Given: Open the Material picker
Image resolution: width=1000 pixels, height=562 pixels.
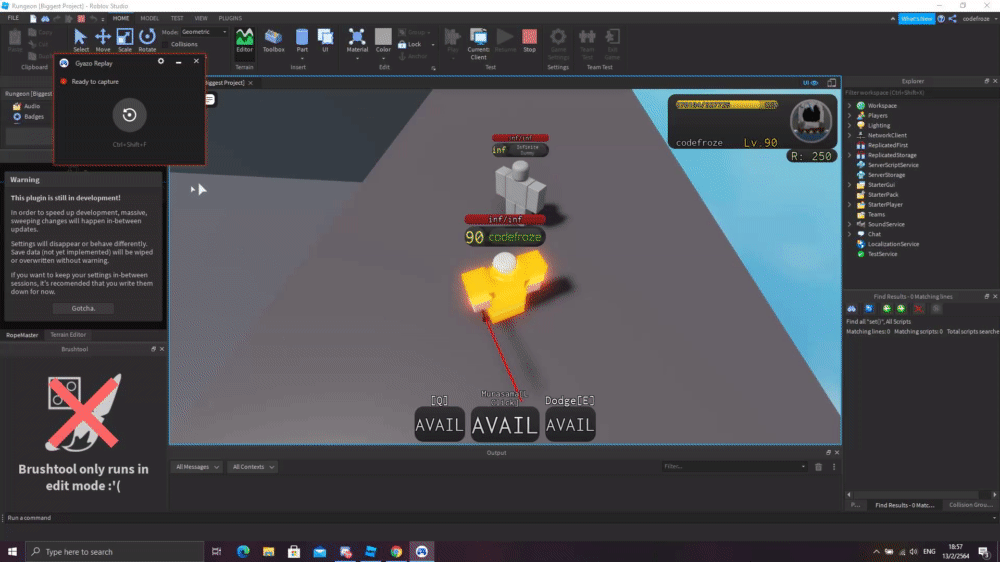Looking at the screenshot, I should point(357,41).
